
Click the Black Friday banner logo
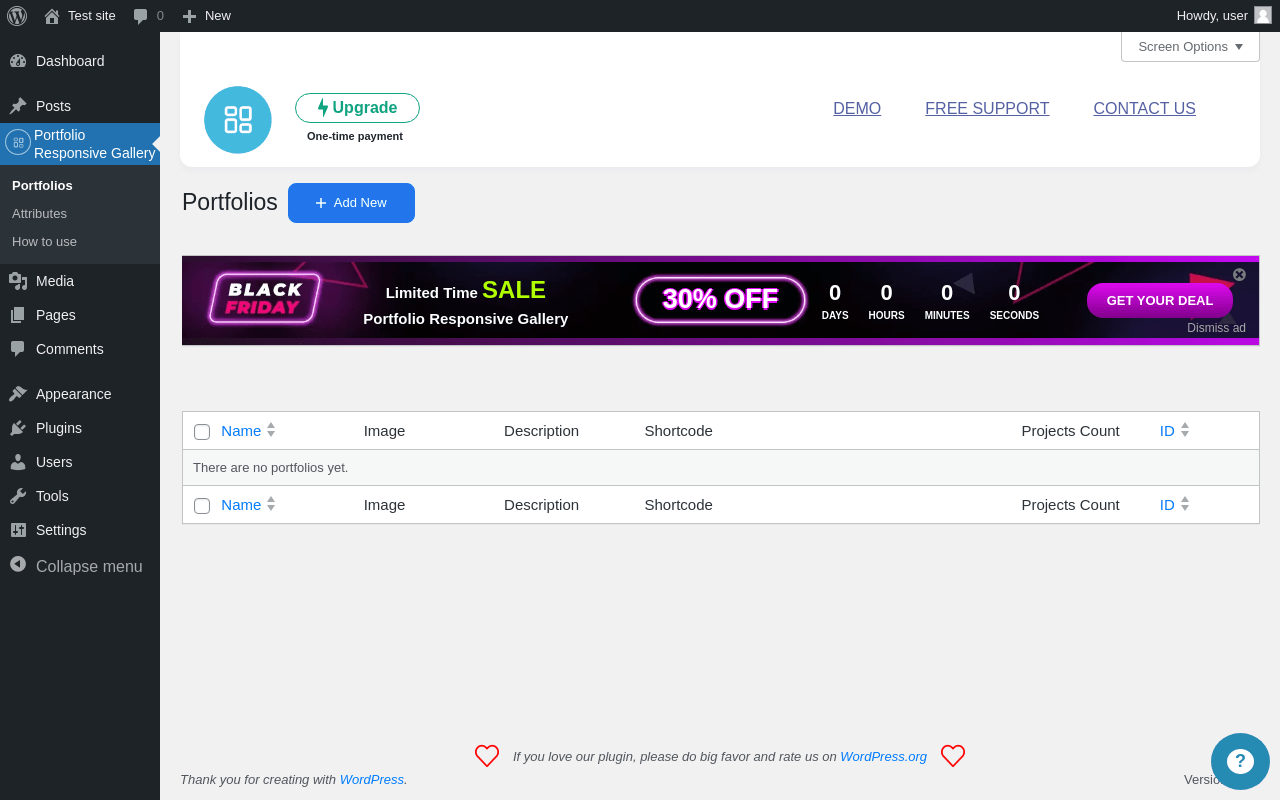(x=265, y=299)
